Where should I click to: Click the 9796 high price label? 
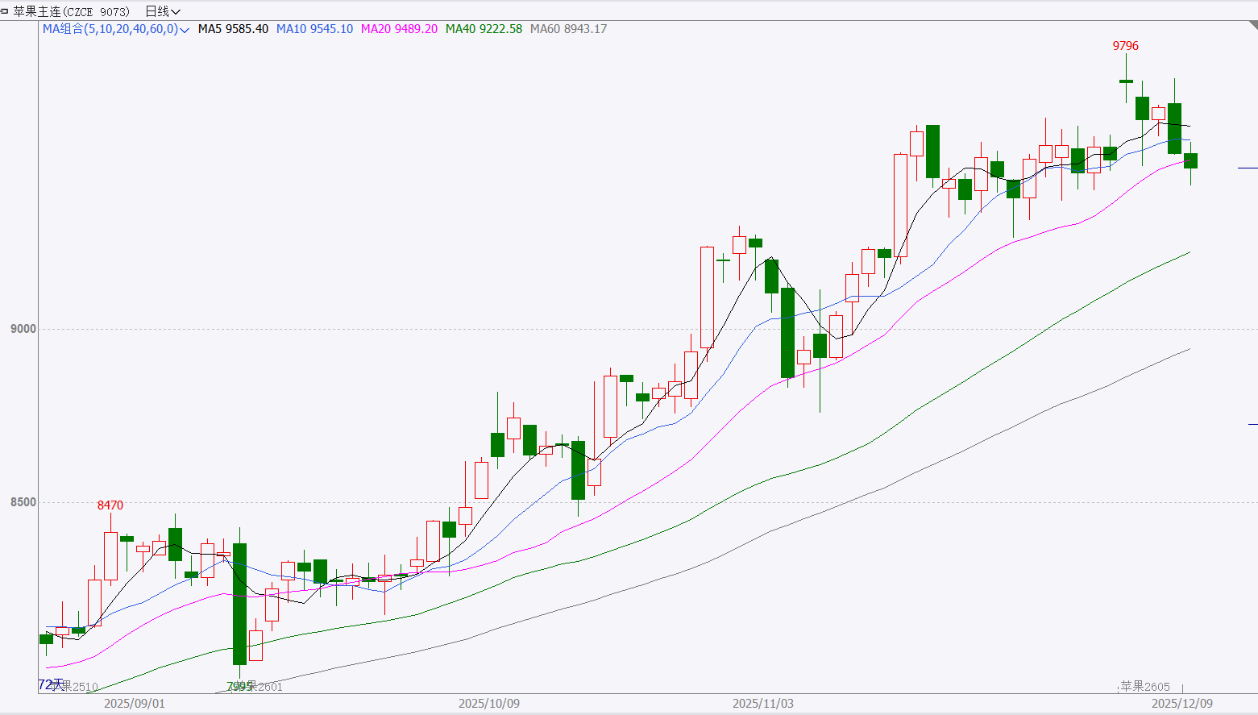point(1126,46)
